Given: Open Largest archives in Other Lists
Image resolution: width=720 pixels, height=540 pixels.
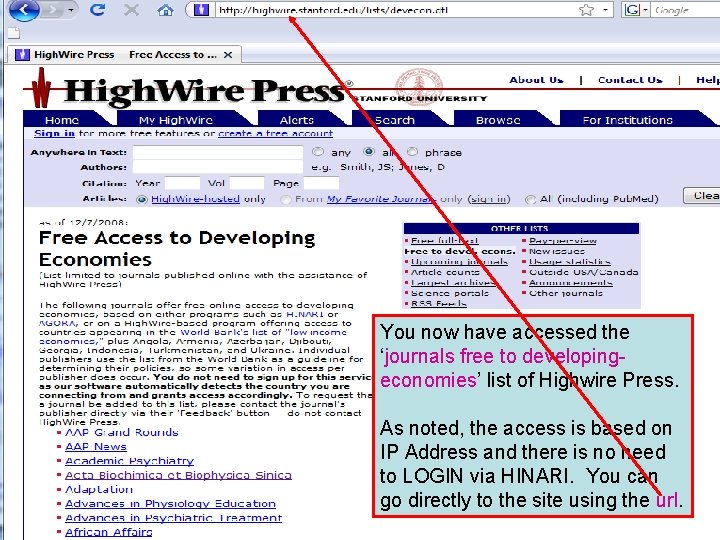Looking at the screenshot, I should (453, 283).
